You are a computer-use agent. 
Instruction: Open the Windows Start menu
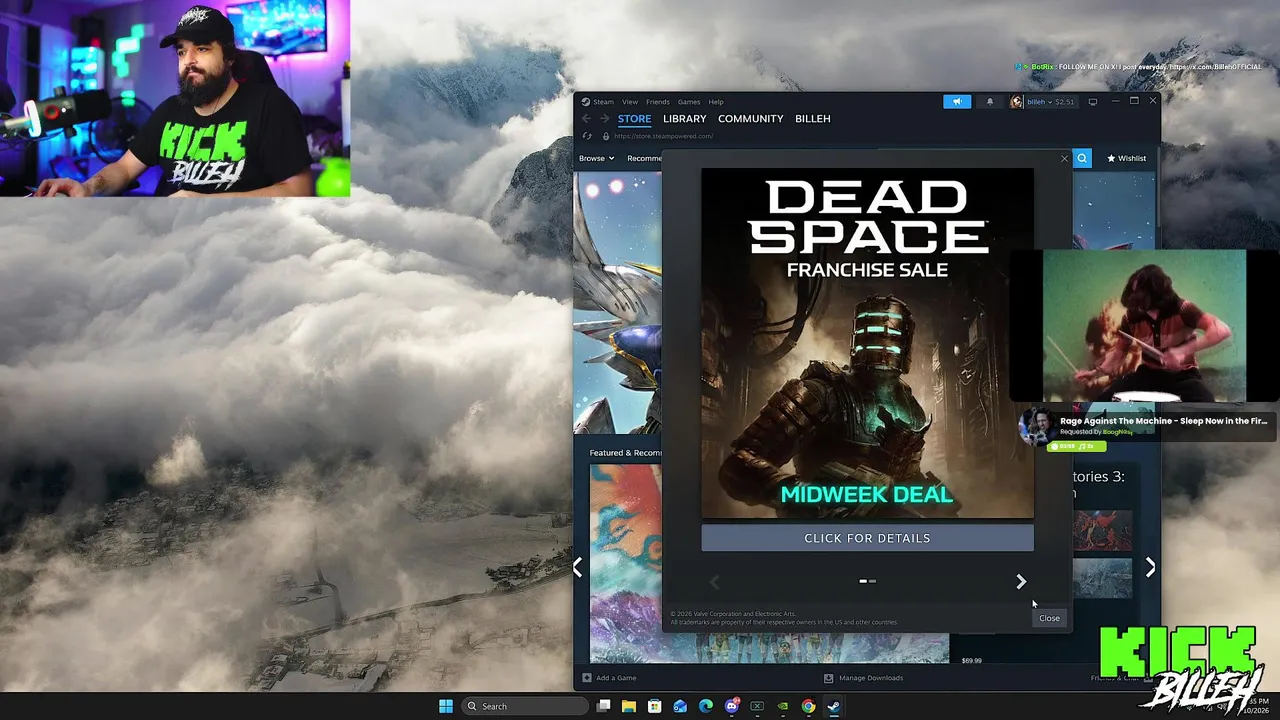click(446, 706)
